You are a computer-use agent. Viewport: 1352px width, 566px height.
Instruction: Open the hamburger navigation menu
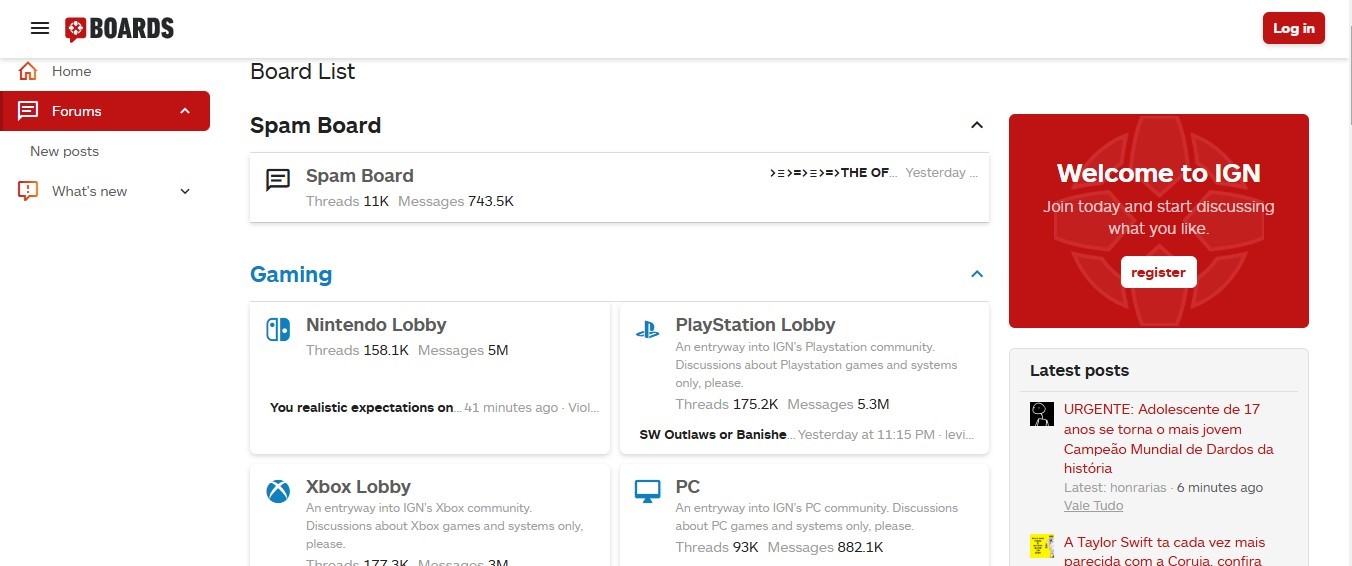point(40,28)
